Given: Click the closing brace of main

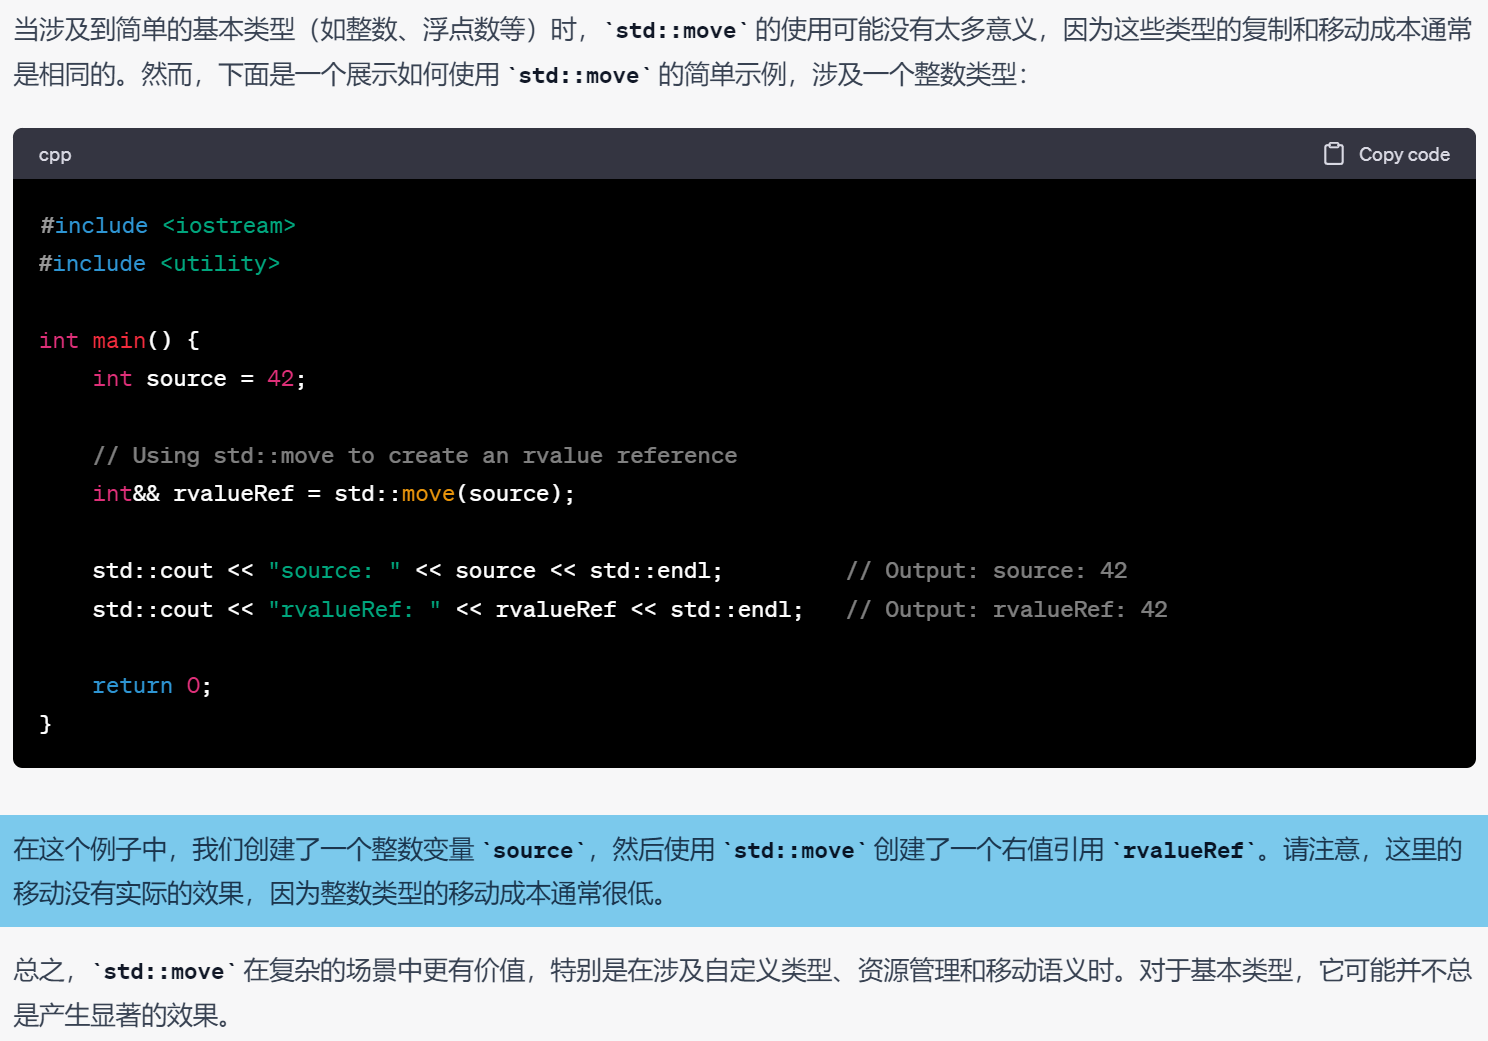Looking at the screenshot, I should (x=45, y=724).
